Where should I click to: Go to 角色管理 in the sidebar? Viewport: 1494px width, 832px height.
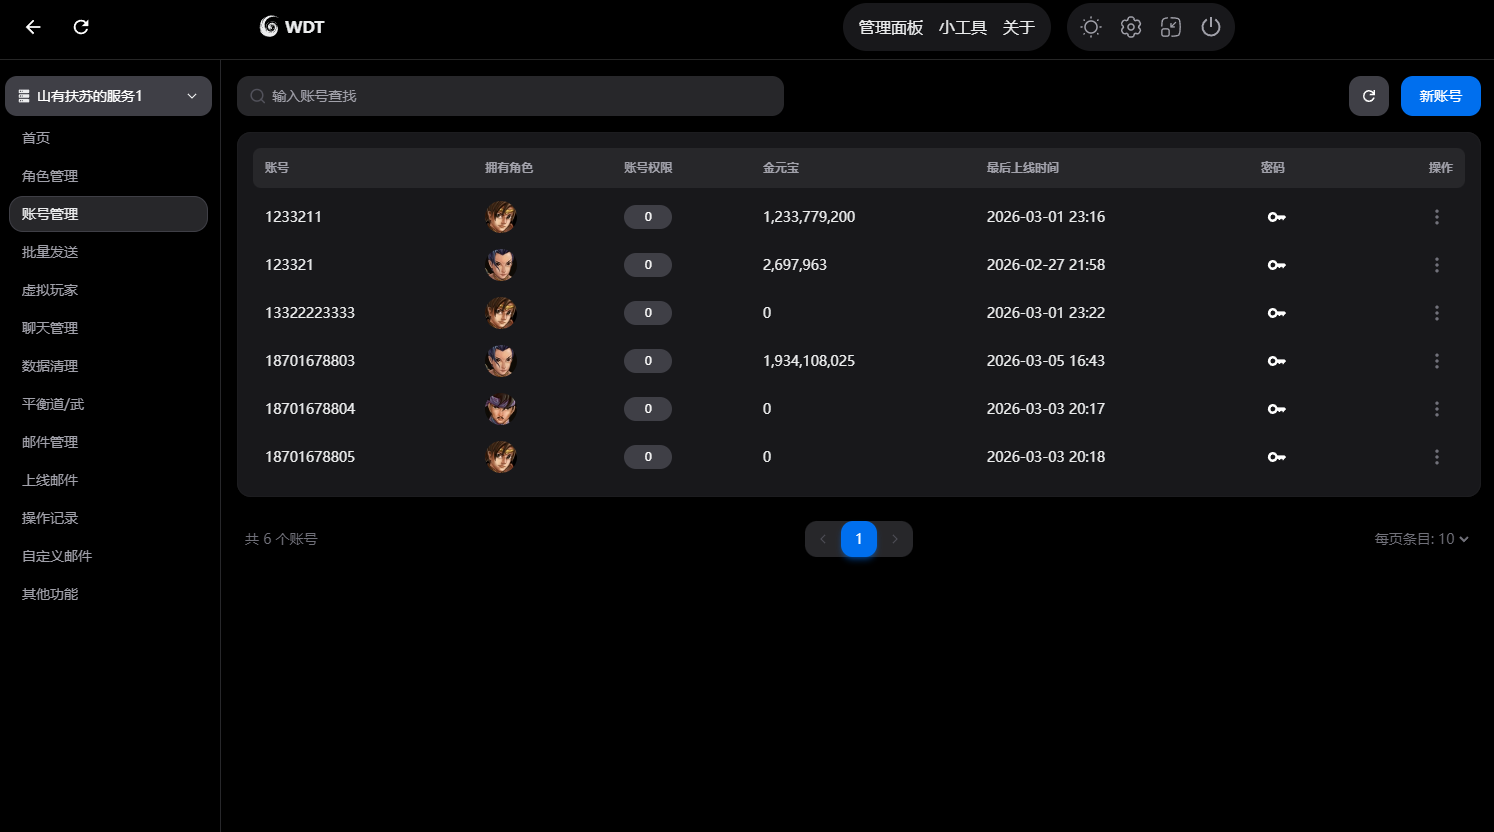tap(50, 176)
